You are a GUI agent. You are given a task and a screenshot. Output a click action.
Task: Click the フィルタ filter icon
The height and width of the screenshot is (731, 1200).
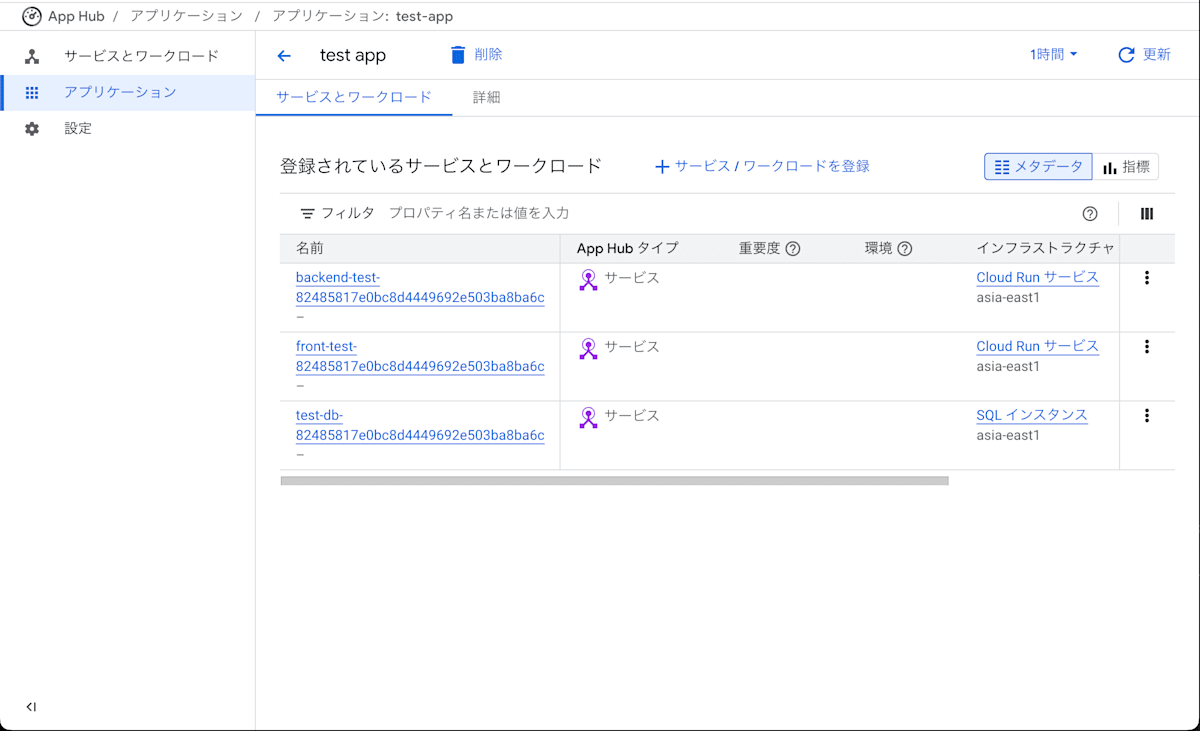[308, 213]
